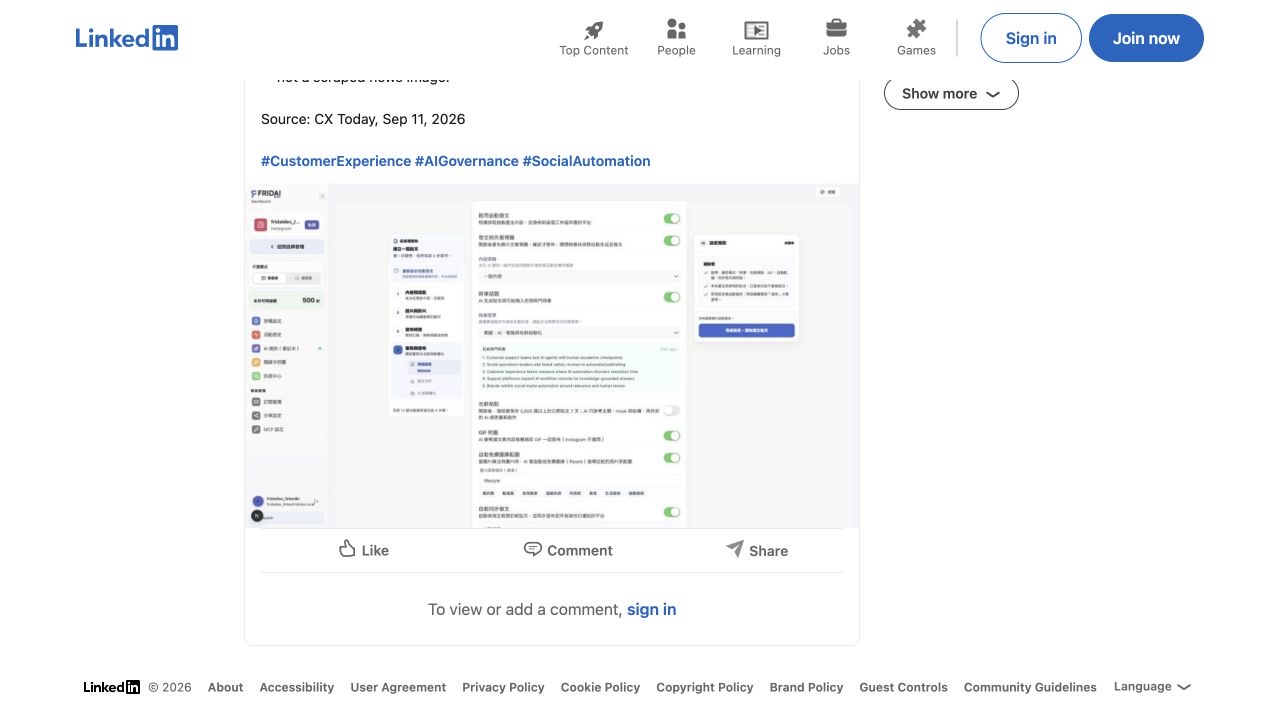
Task: Go to the People section
Action: [x=676, y=38]
